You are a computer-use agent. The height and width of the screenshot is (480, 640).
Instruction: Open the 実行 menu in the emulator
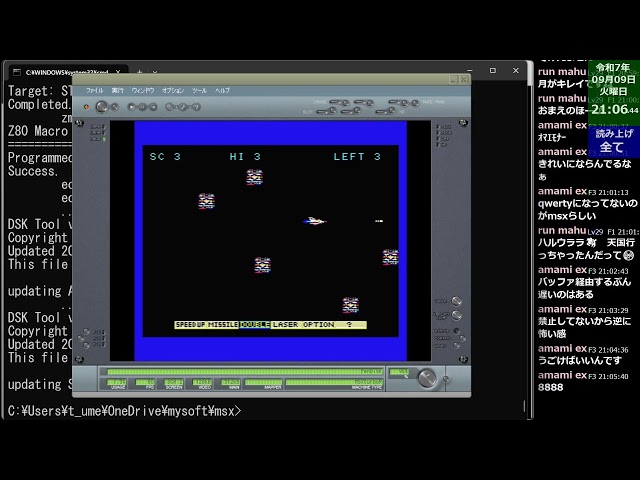(118, 90)
